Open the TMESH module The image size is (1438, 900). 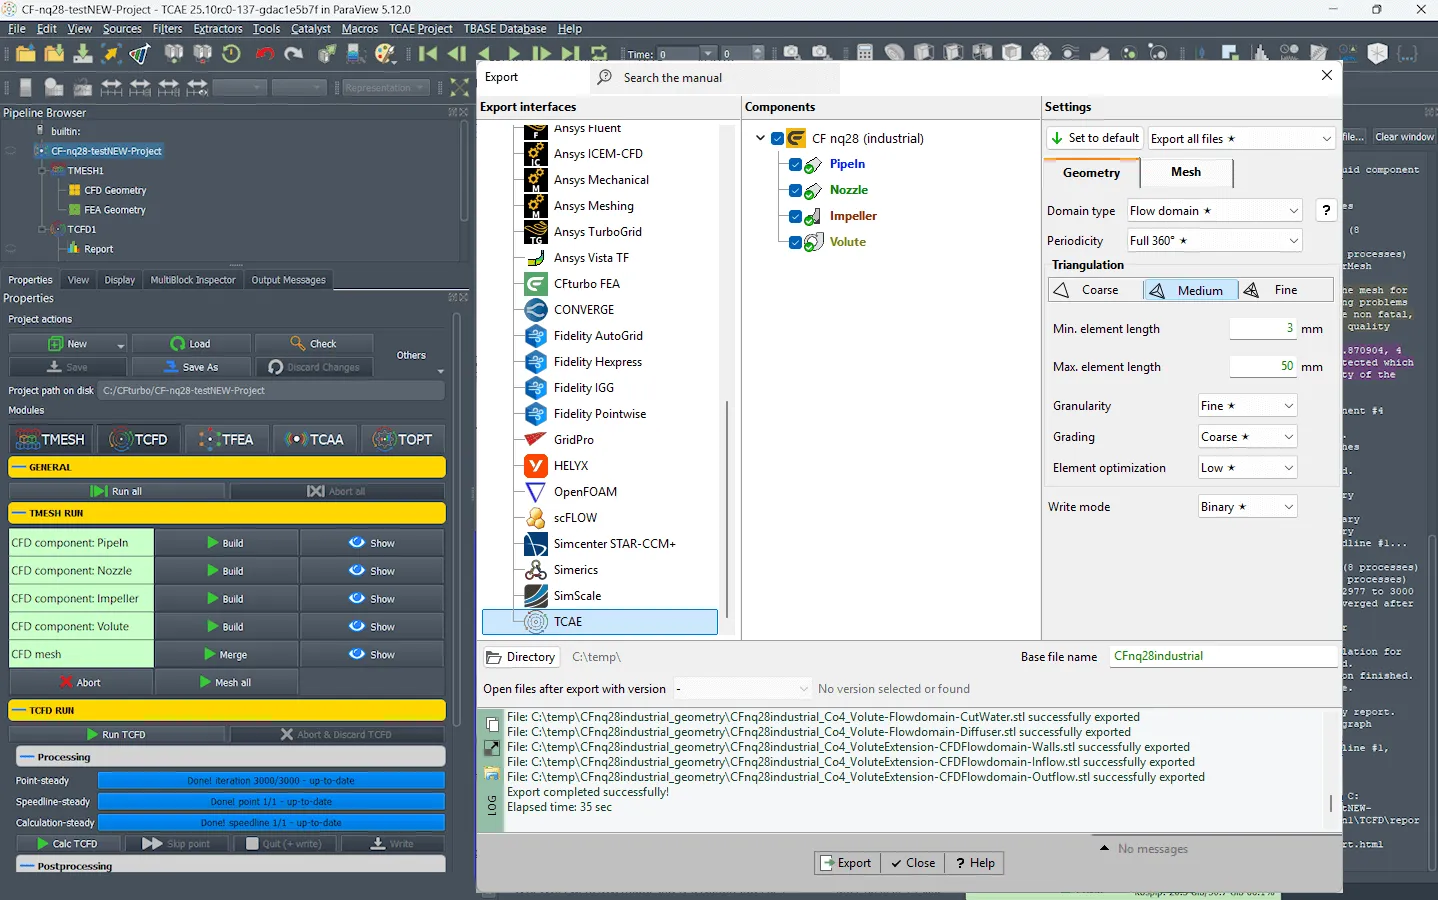click(x=52, y=439)
